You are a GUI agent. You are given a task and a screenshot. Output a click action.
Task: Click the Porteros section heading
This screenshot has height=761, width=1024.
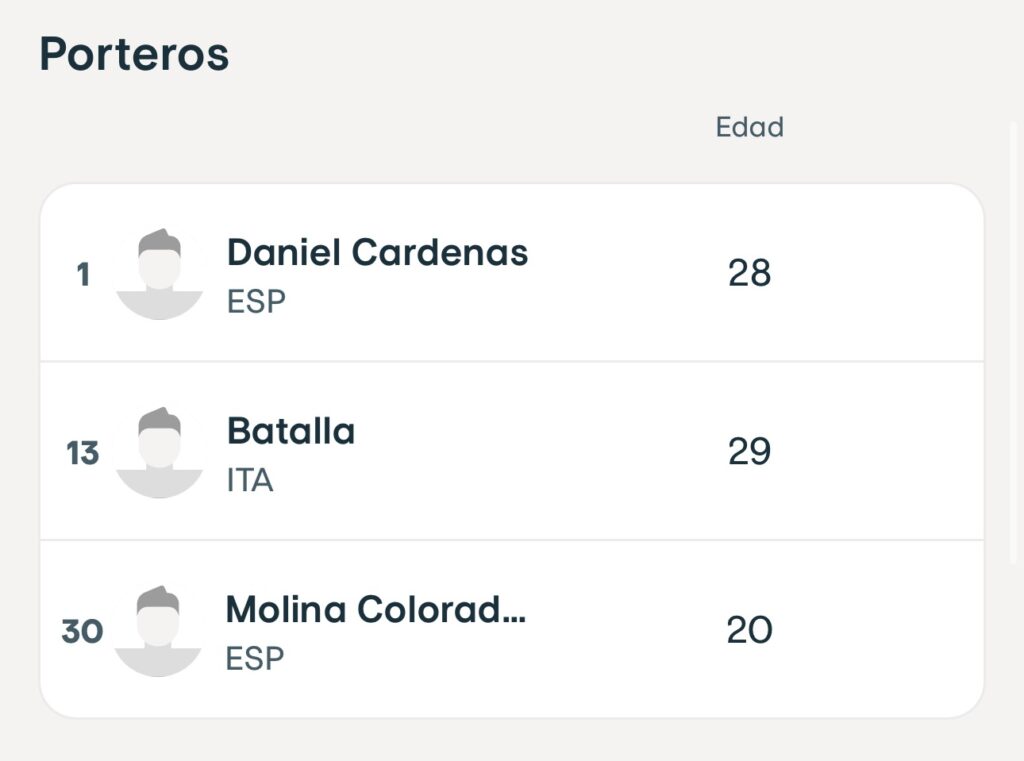coord(134,54)
